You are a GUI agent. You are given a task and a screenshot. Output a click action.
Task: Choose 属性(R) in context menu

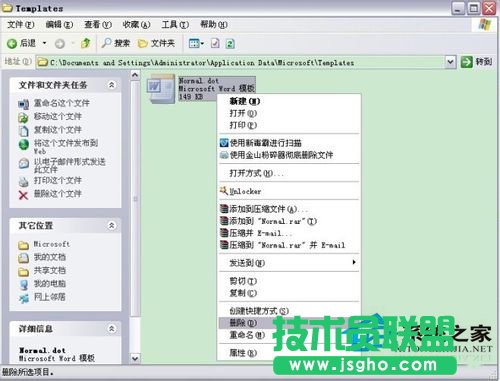click(x=289, y=353)
